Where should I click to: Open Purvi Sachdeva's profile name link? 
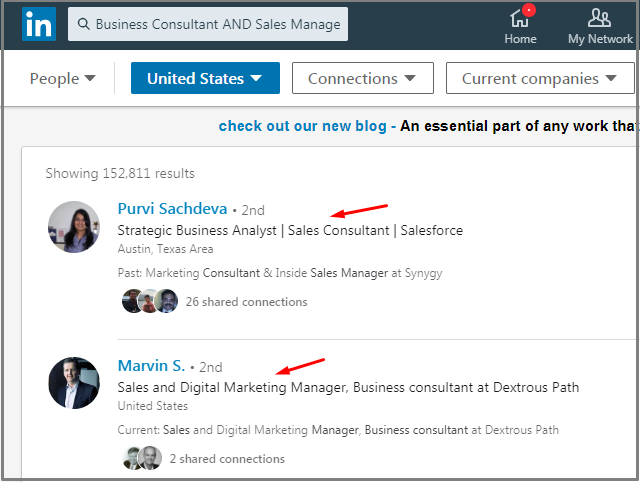172,209
